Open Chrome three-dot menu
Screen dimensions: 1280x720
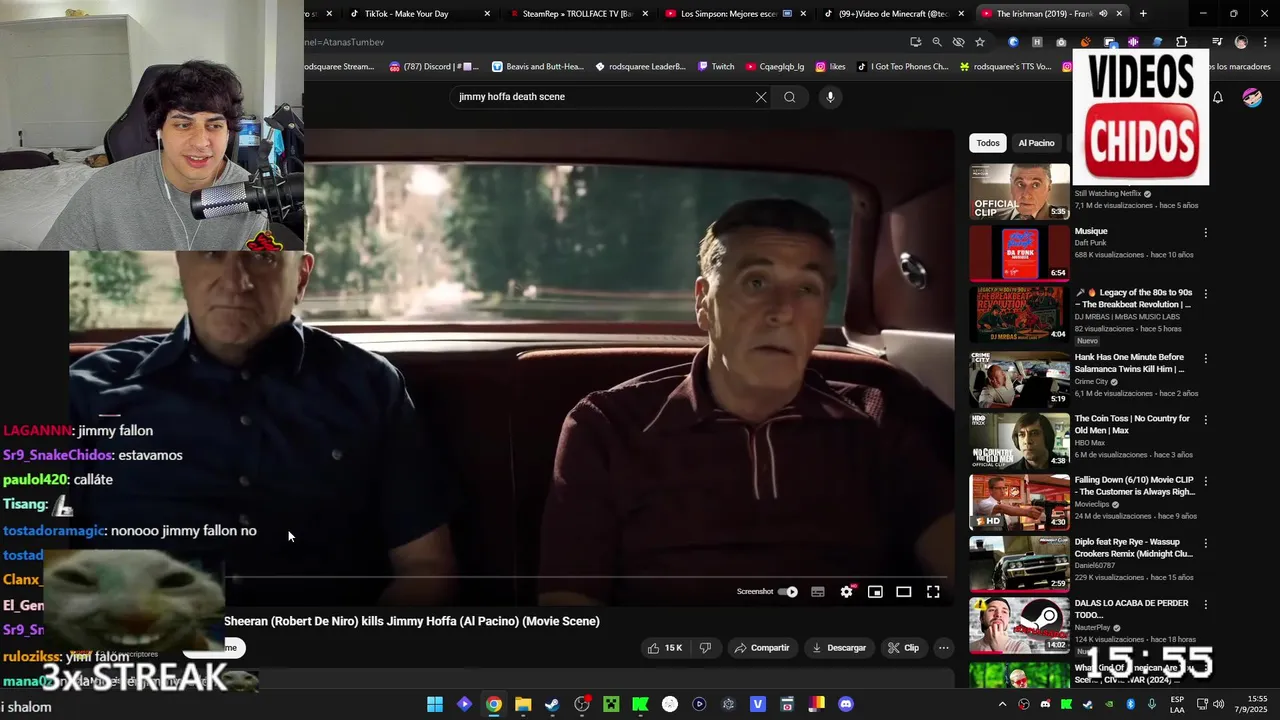click(1263, 42)
